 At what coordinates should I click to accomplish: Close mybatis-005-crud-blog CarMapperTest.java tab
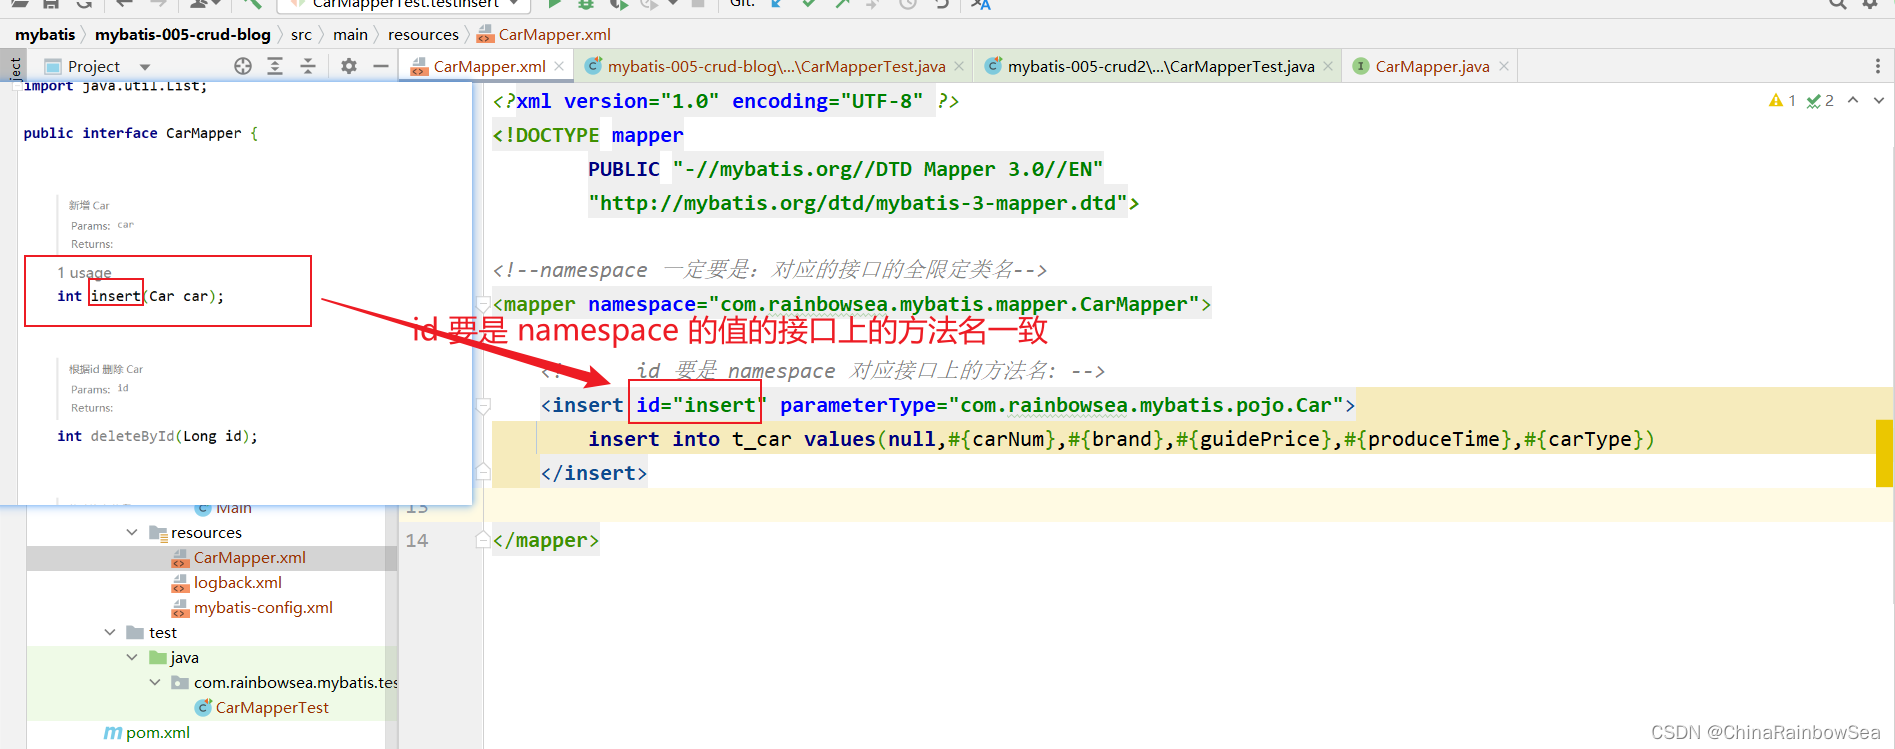[x=959, y=66]
